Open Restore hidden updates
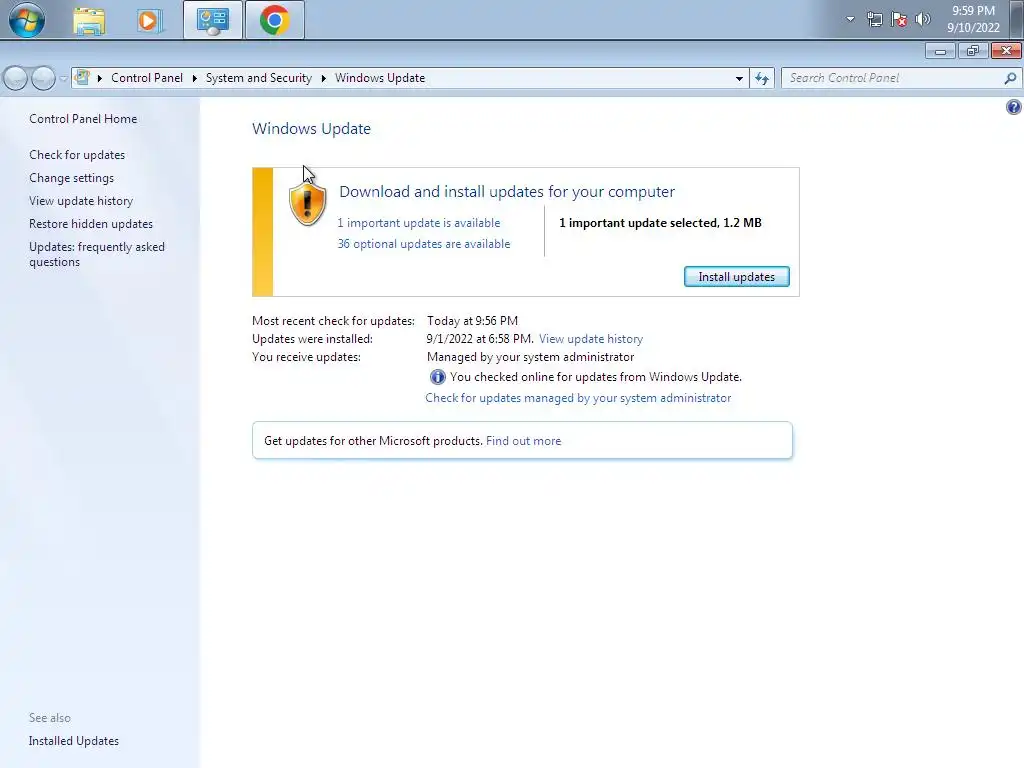Image resolution: width=1024 pixels, height=768 pixels. [x=91, y=223]
